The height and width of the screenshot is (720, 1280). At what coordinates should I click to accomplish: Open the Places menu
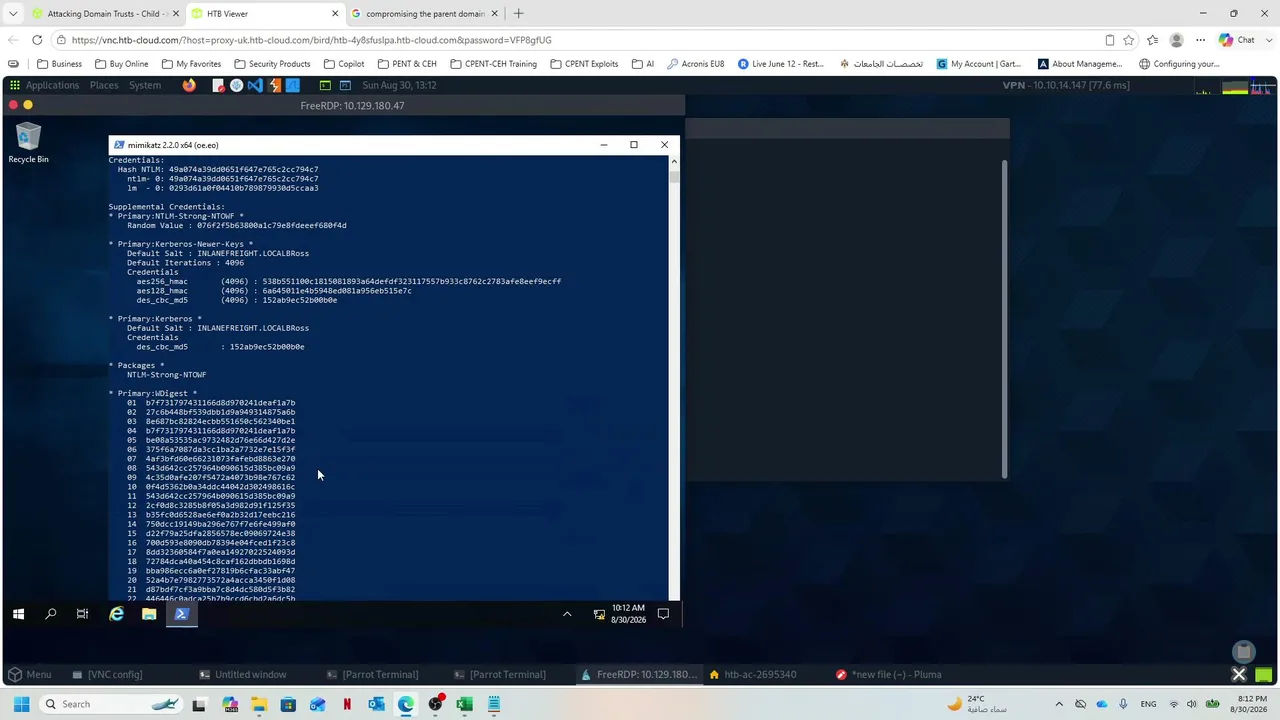pos(104,85)
